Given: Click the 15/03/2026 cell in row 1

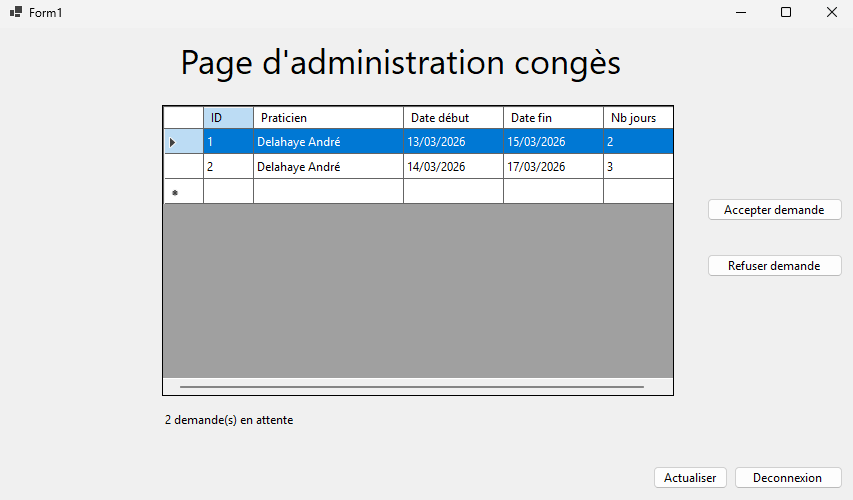Looking at the screenshot, I should [553, 142].
